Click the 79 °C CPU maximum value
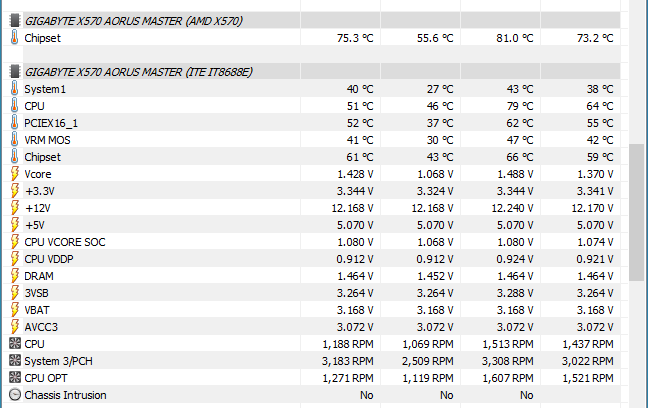The width and height of the screenshot is (648, 408). point(520,106)
